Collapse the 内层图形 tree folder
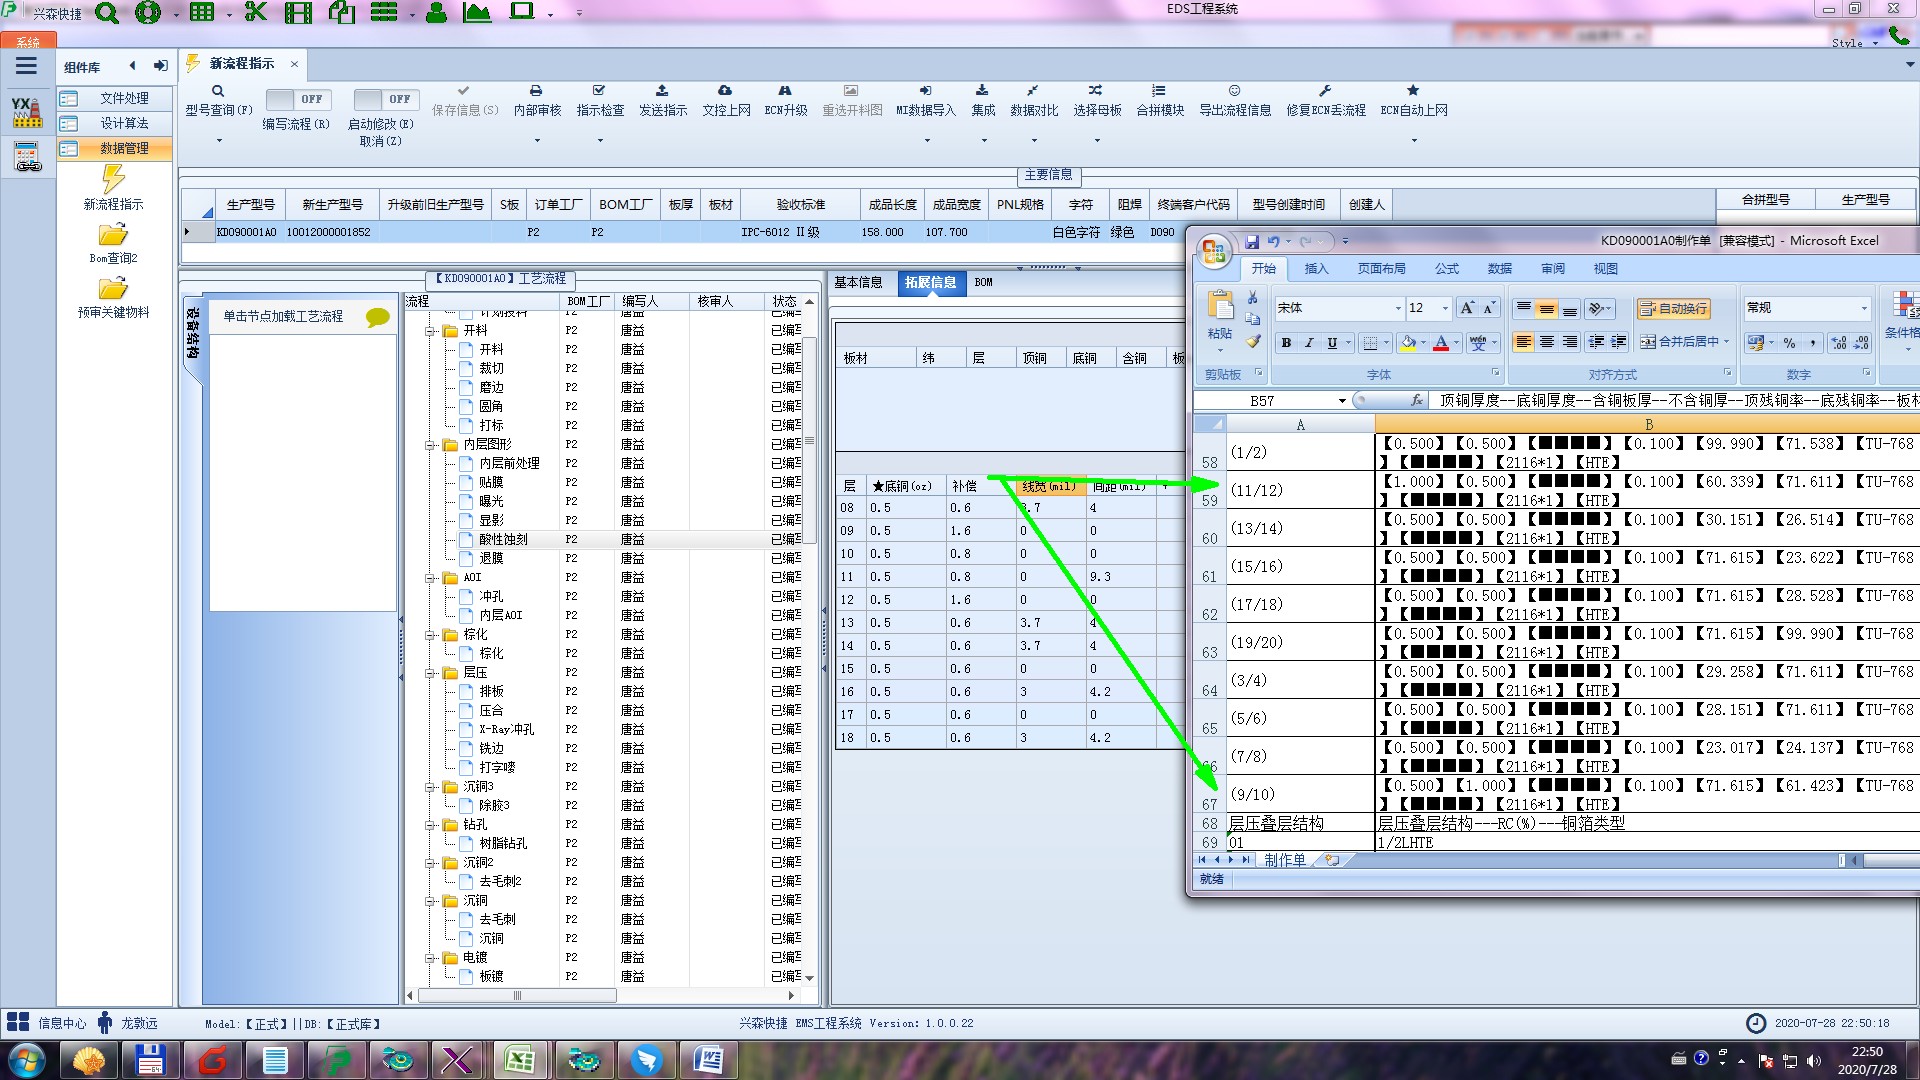Image resolution: width=1920 pixels, height=1080 pixels. (x=431, y=445)
